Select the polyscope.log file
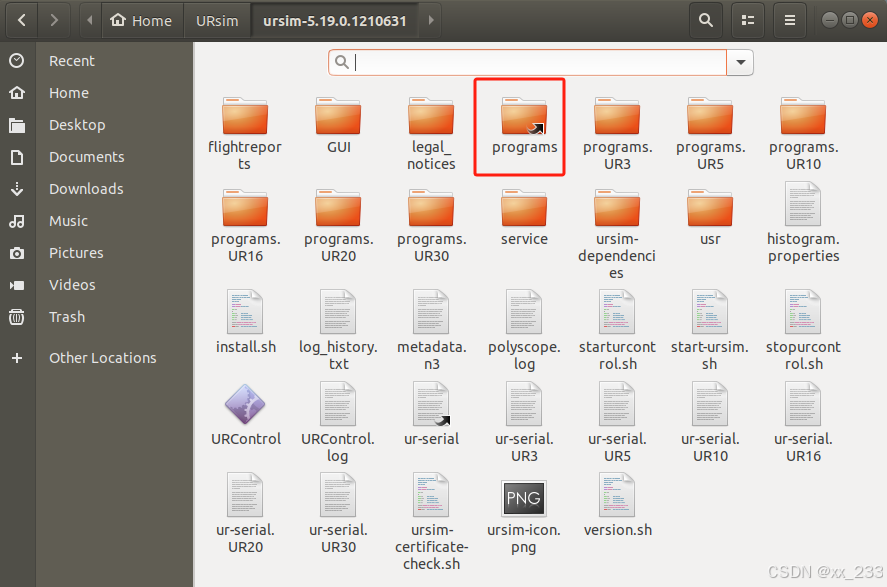 coord(524,331)
